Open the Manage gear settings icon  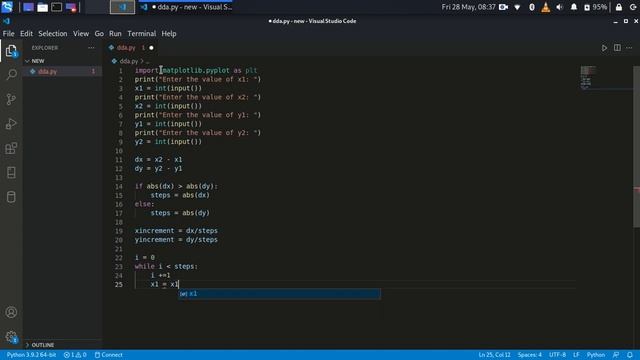(11, 337)
